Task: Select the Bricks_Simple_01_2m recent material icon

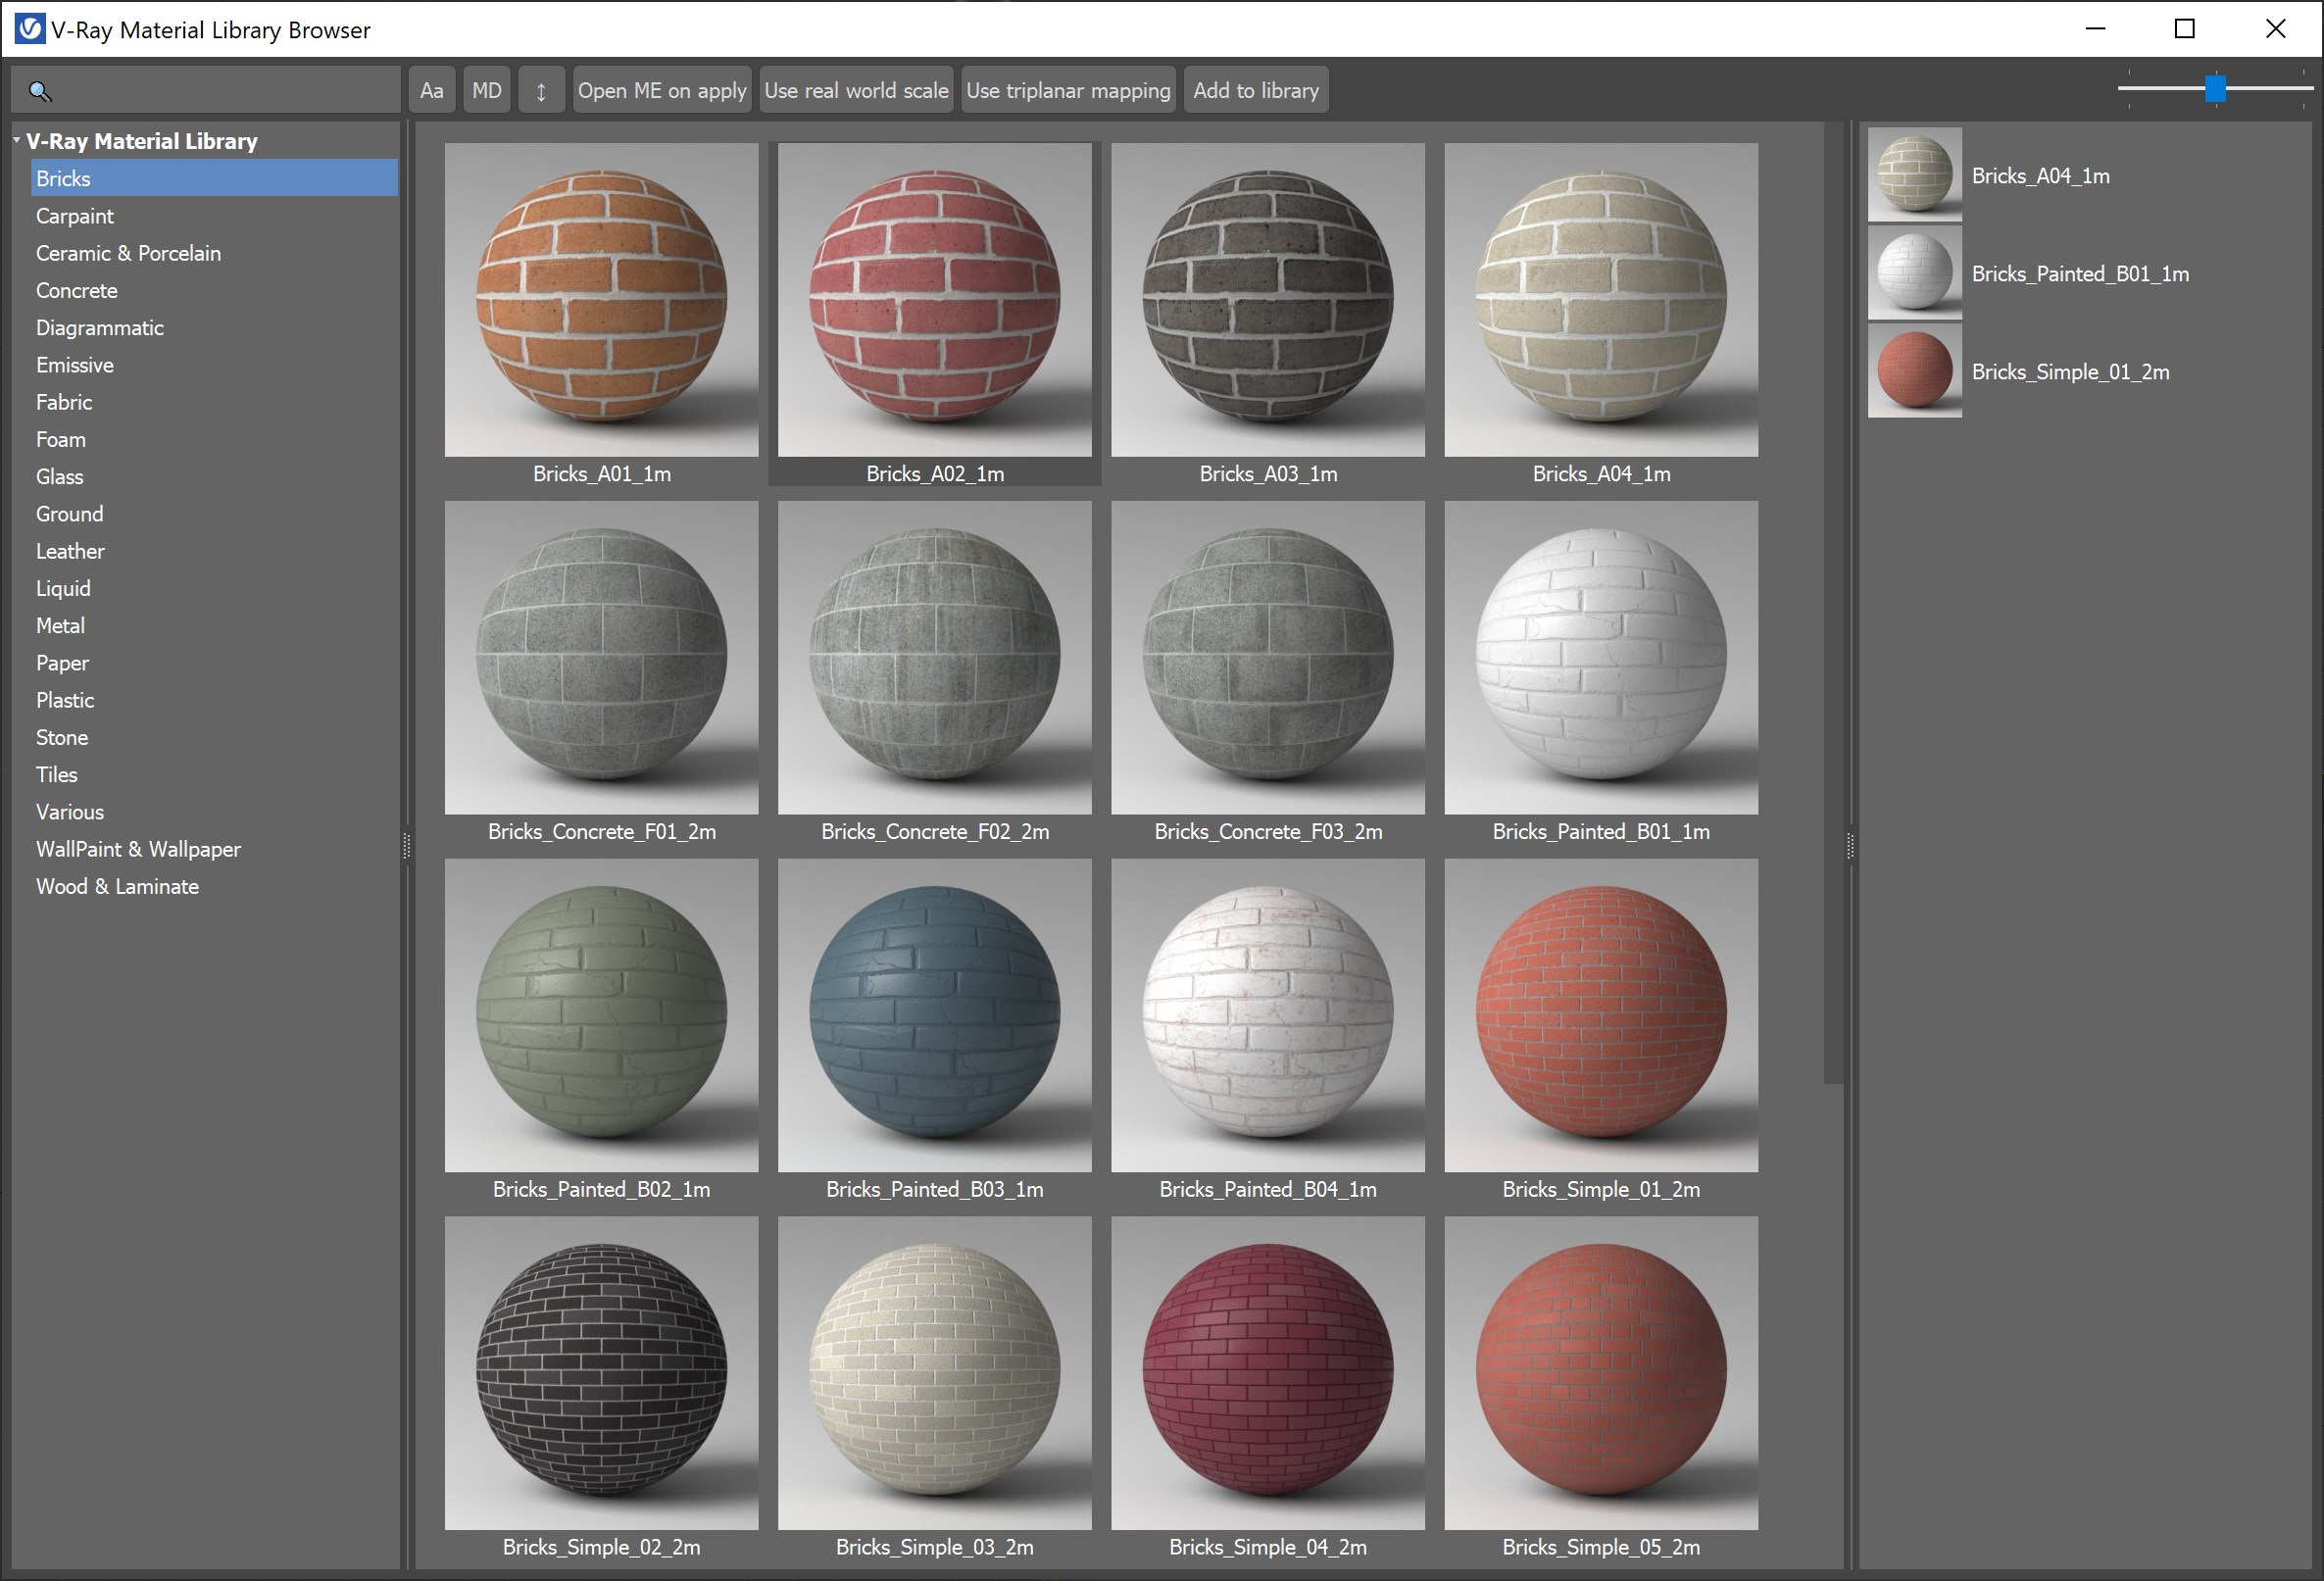Action: pyautogui.click(x=1914, y=371)
